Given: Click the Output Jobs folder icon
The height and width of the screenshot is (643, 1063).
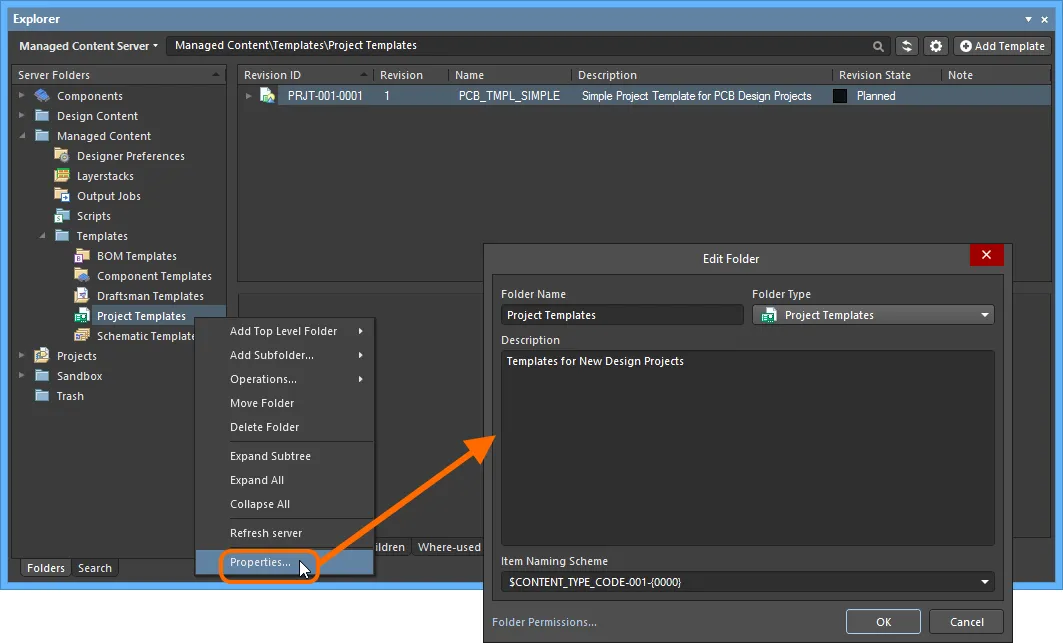Looking at the screenshot, I should pos(62,195).
